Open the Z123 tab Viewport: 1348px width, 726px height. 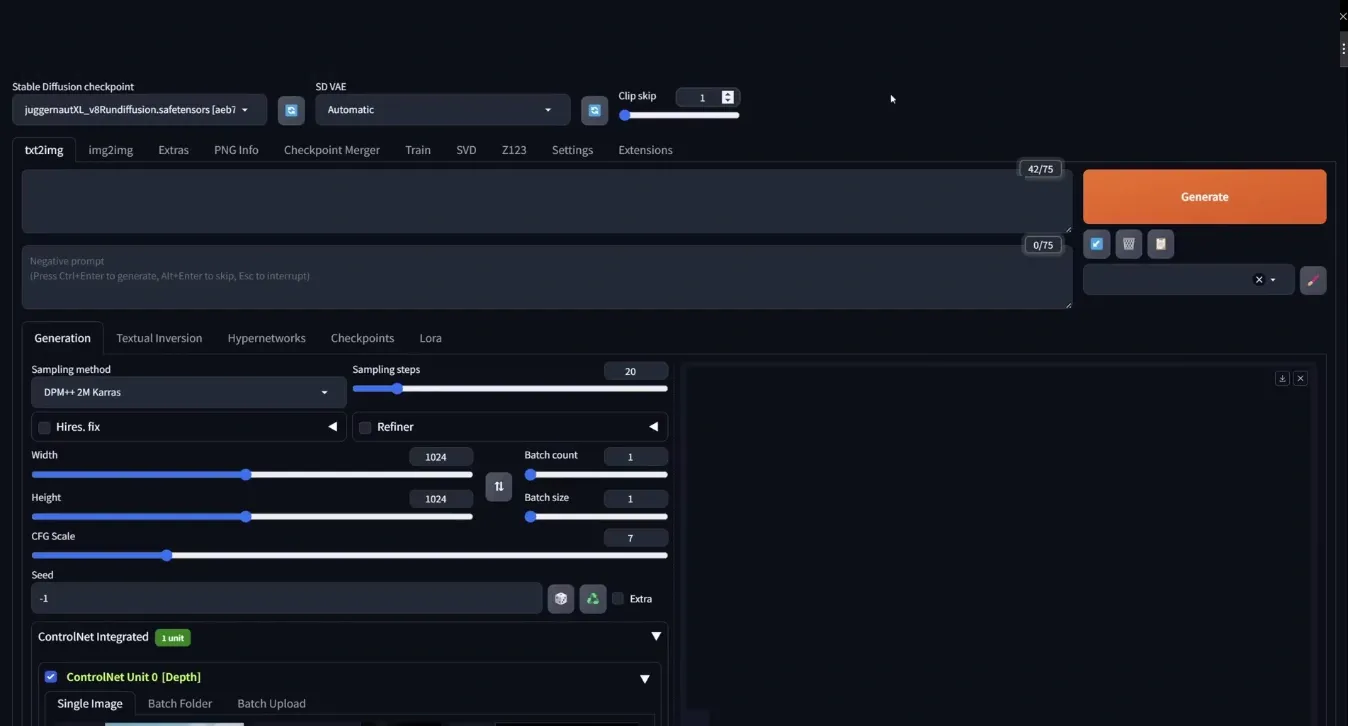(514, 150)
